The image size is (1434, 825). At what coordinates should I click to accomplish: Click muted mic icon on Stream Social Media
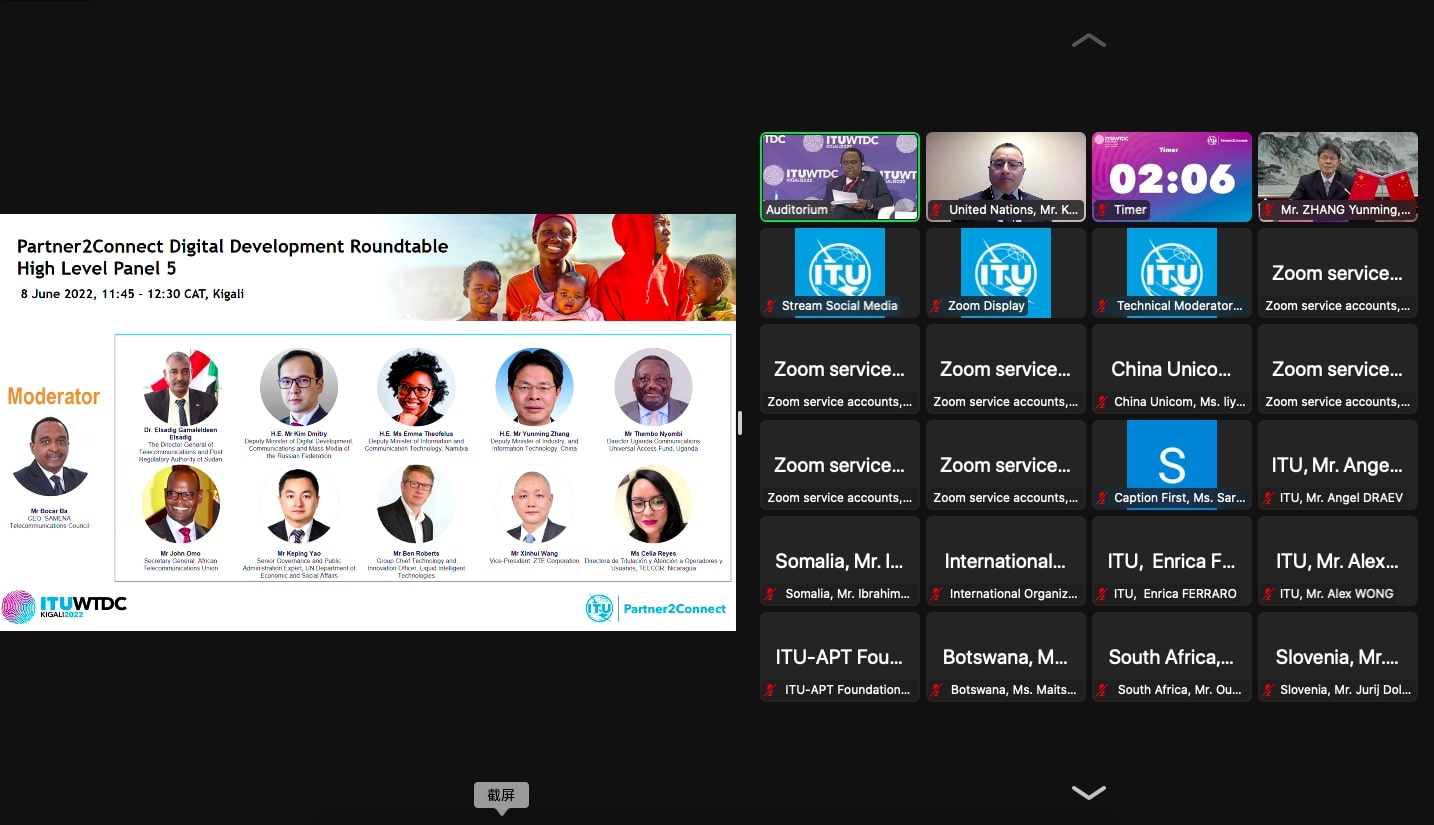pyautogui.click(x=771, y=306)
